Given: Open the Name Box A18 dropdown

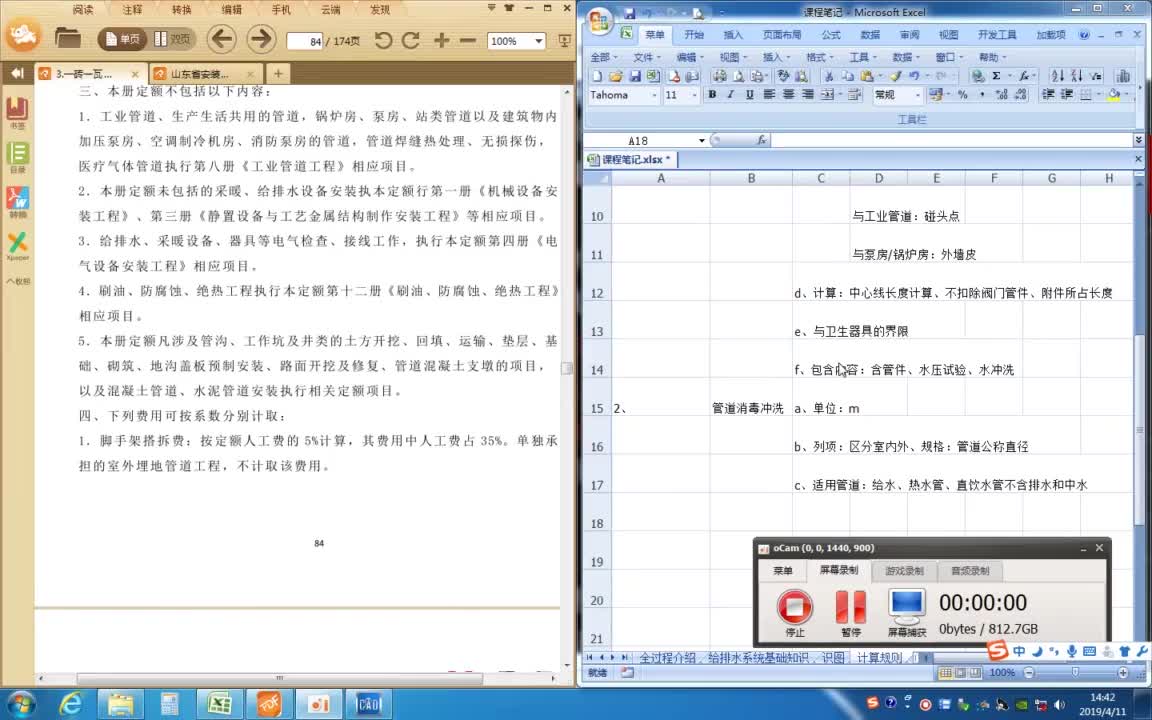Looking at the screenshot, I should point(702,140).
